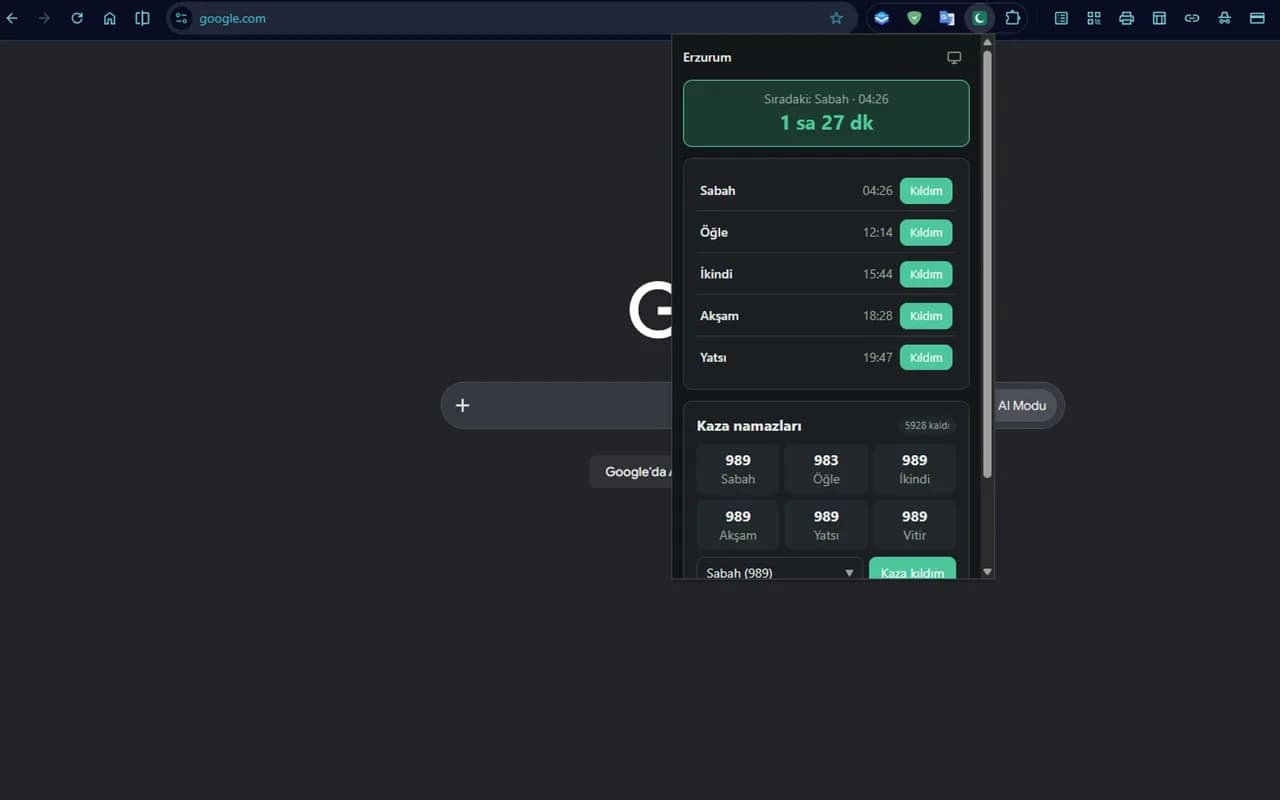Image resolution: width=1280 pixels, height=800 pixels.
Task: Click the incognito hat-and-glasses icon
Action: [x=1224, y=18]
